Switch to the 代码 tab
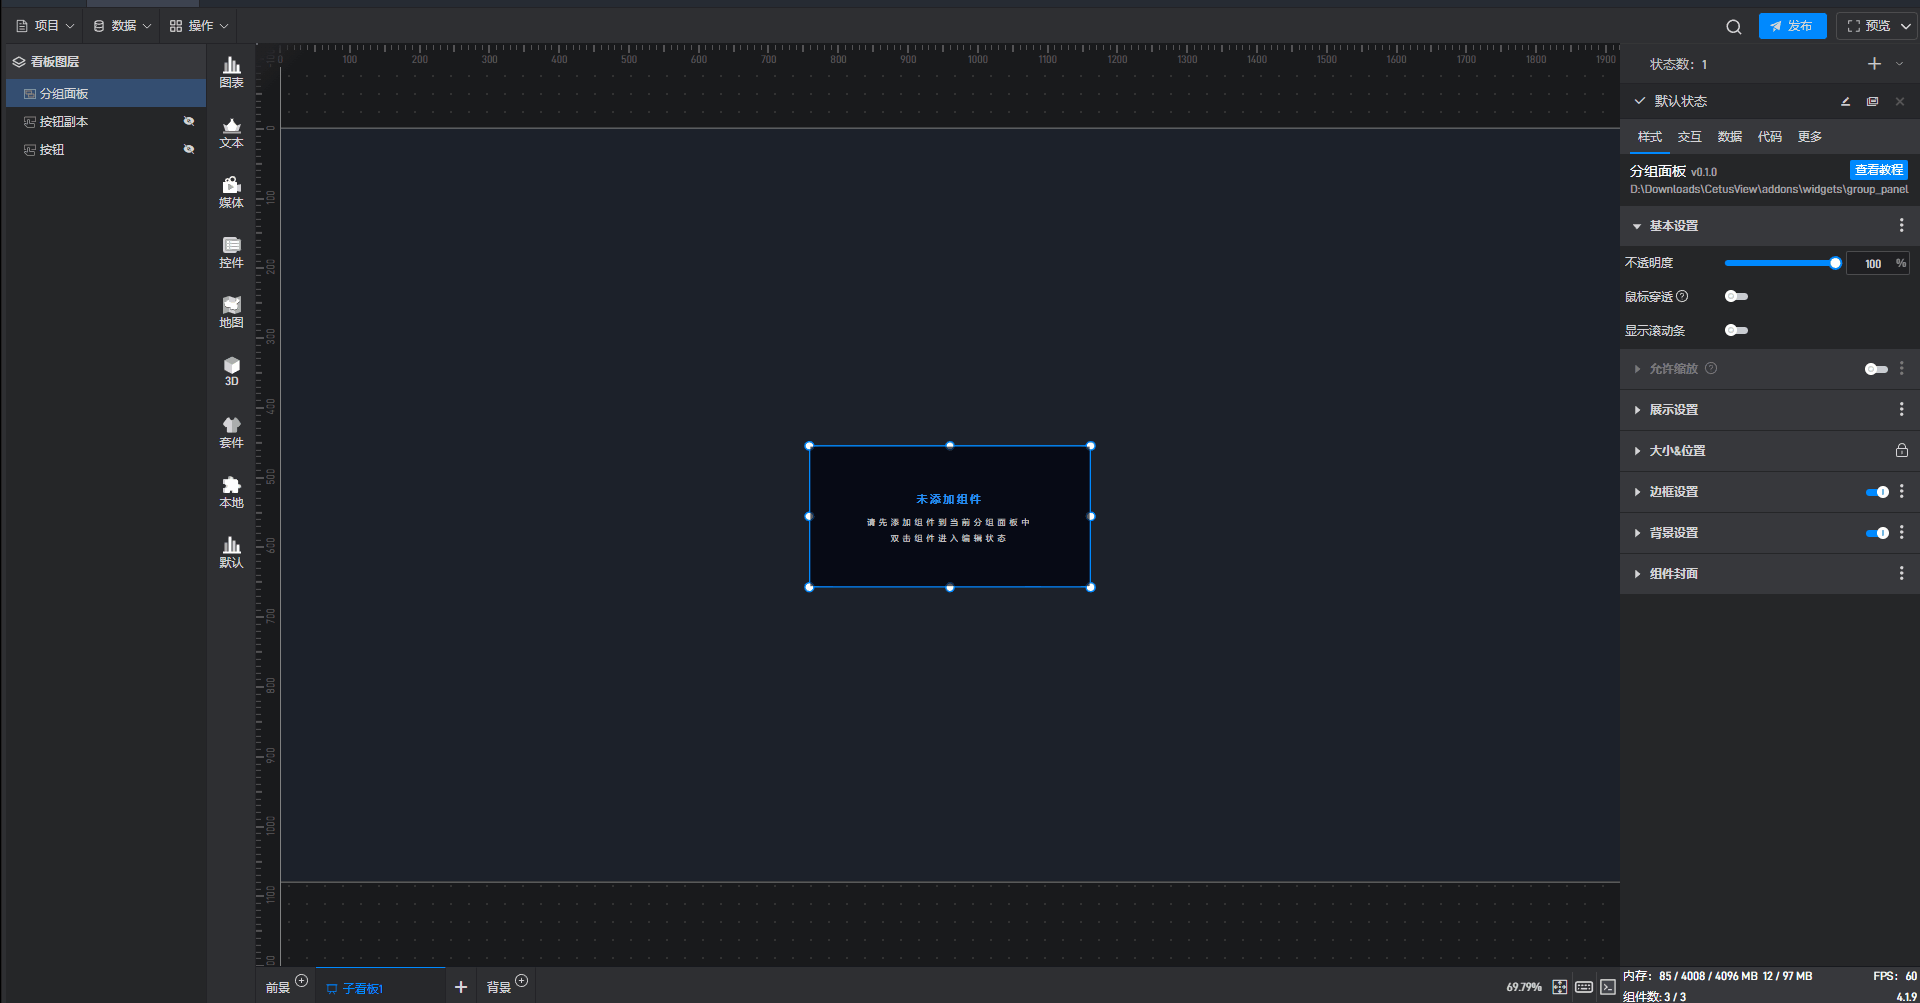1920x1003 pixels. tap(1769, 137)
